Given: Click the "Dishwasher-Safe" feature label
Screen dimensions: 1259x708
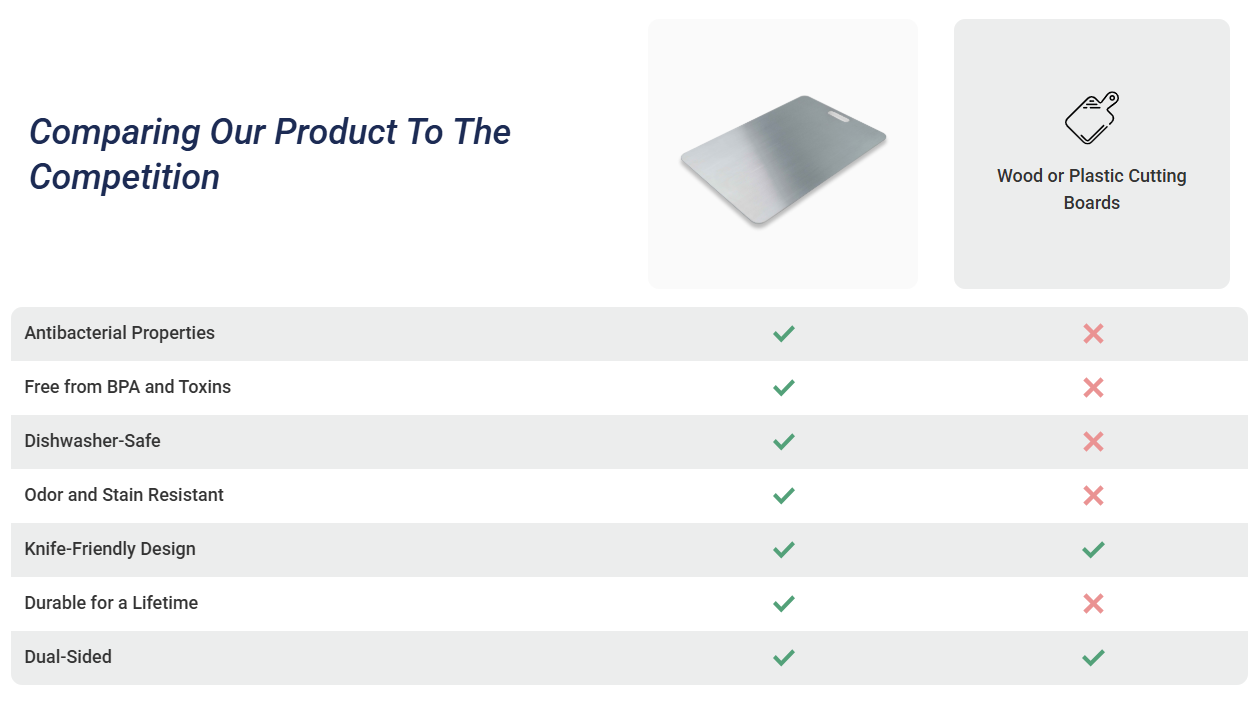Looking at the screenshot, I should 92,441.
